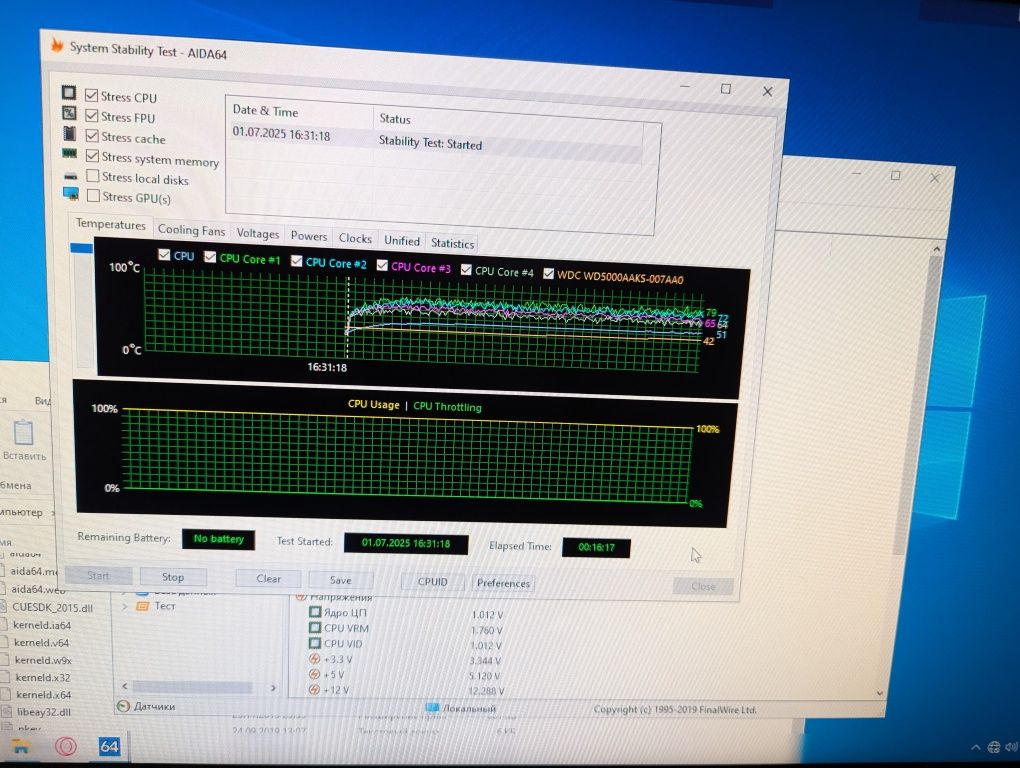Viewport: 1020px width, 768px height.
Task: Click the +12 V lightning icon
Action: [314, 689]
